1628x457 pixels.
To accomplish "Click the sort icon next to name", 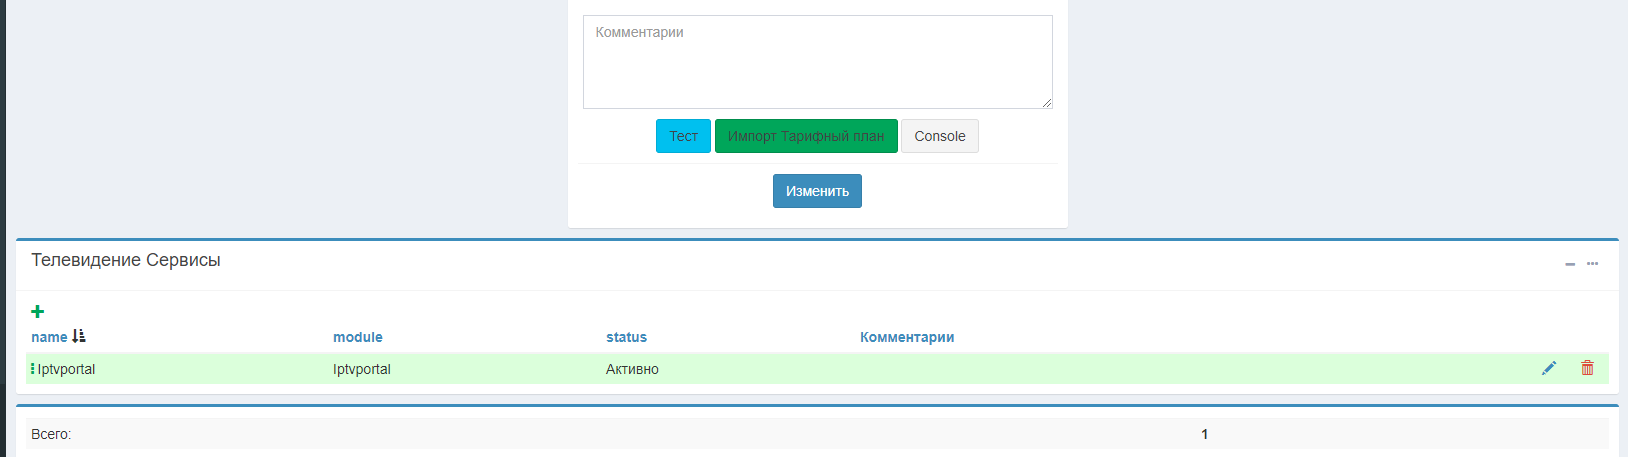I will tap(79, 337).
